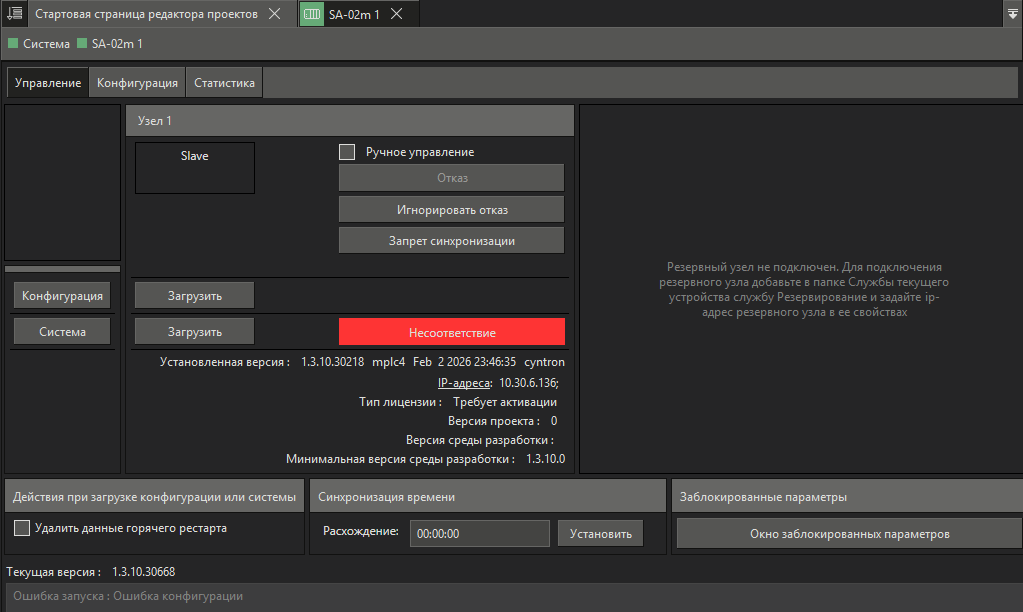
Task: Click the Ошибка запуска status message
Action: point(128,596)
